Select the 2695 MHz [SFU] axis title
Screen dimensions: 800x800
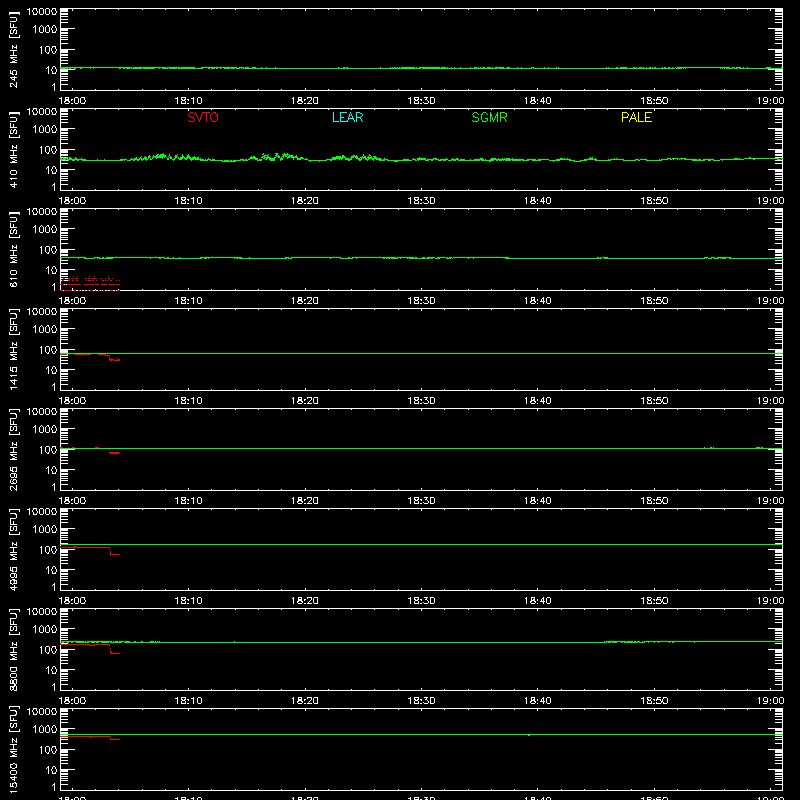[13, 449]
